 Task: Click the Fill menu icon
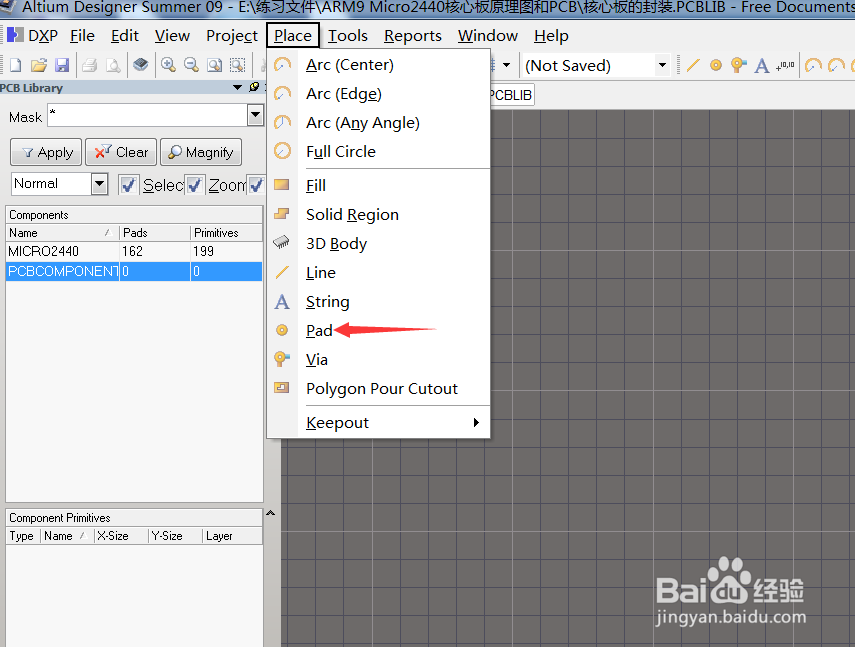pos(281,185)
